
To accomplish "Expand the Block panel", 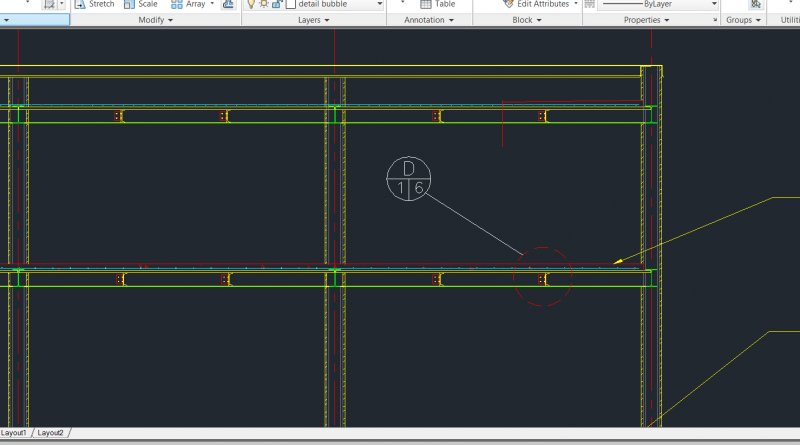I will coord(527,20).
